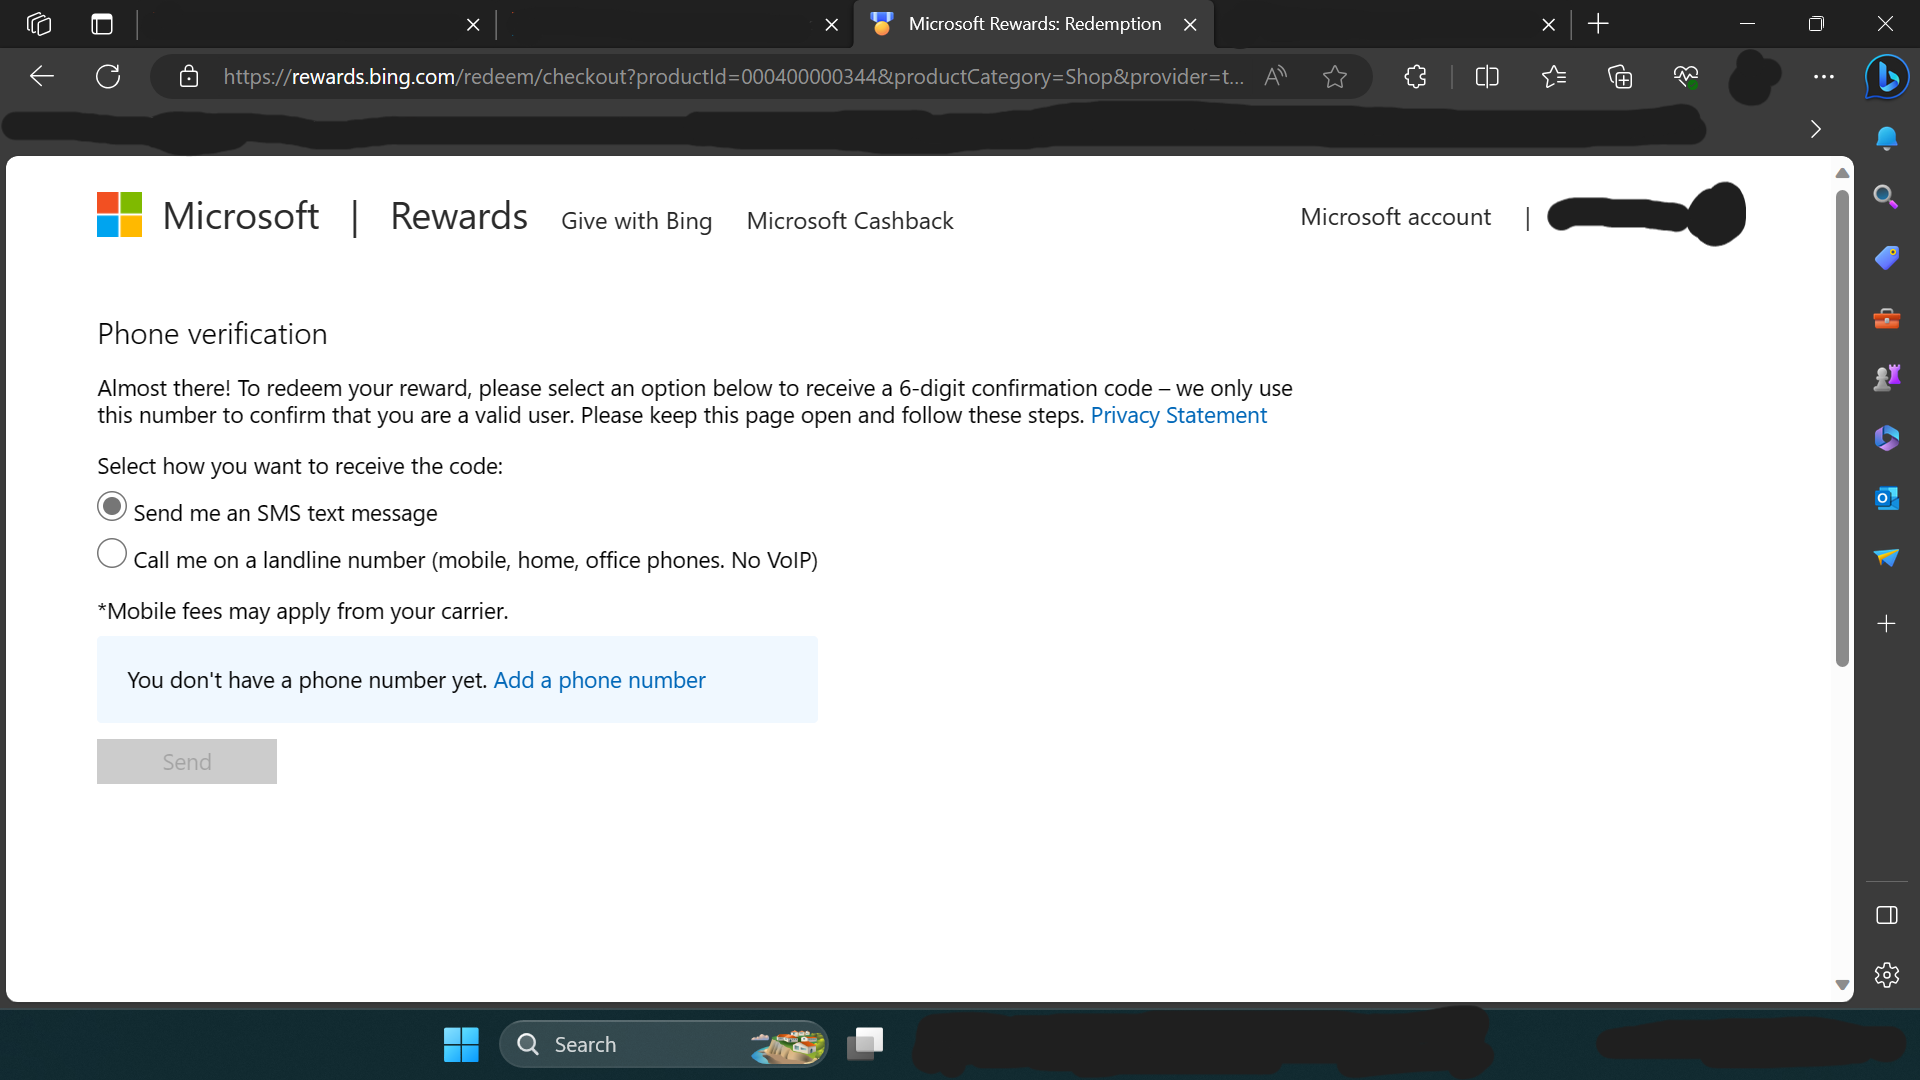The image size is (1920, 1080).
Task: Open the Bing Copilot sidebar icon
Action: coord(1886,77)
